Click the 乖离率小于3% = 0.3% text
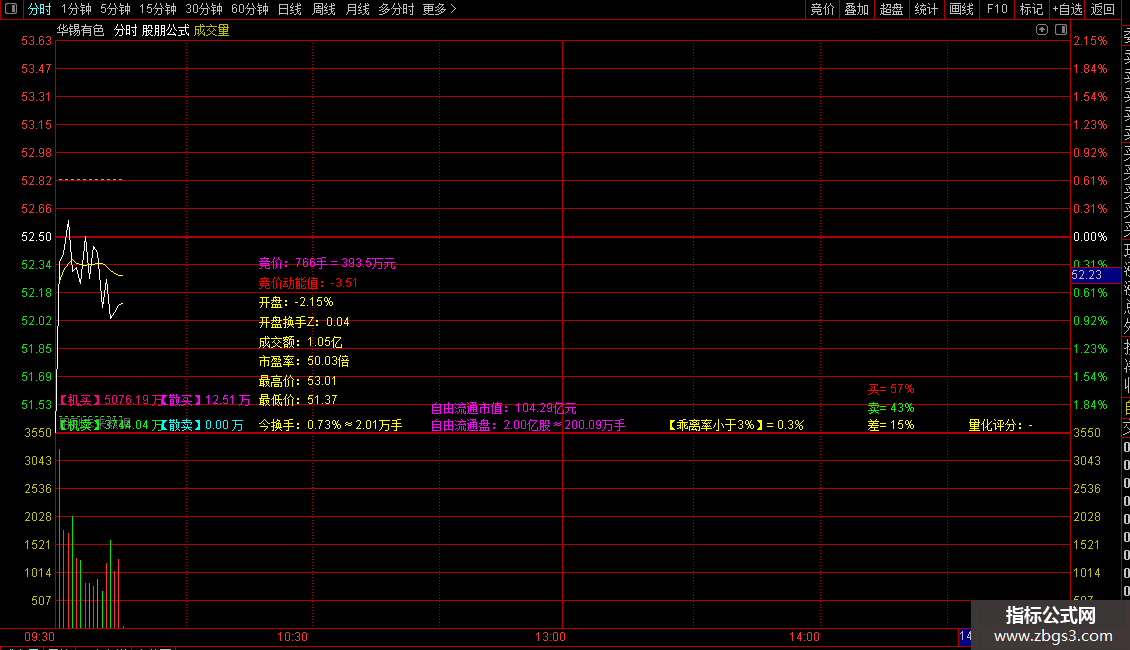This screenshot has height=650, width=1130. [735, 425]
